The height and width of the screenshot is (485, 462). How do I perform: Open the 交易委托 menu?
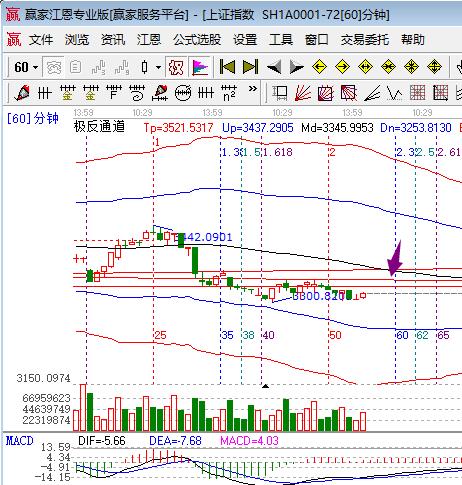tap(364, 40)
